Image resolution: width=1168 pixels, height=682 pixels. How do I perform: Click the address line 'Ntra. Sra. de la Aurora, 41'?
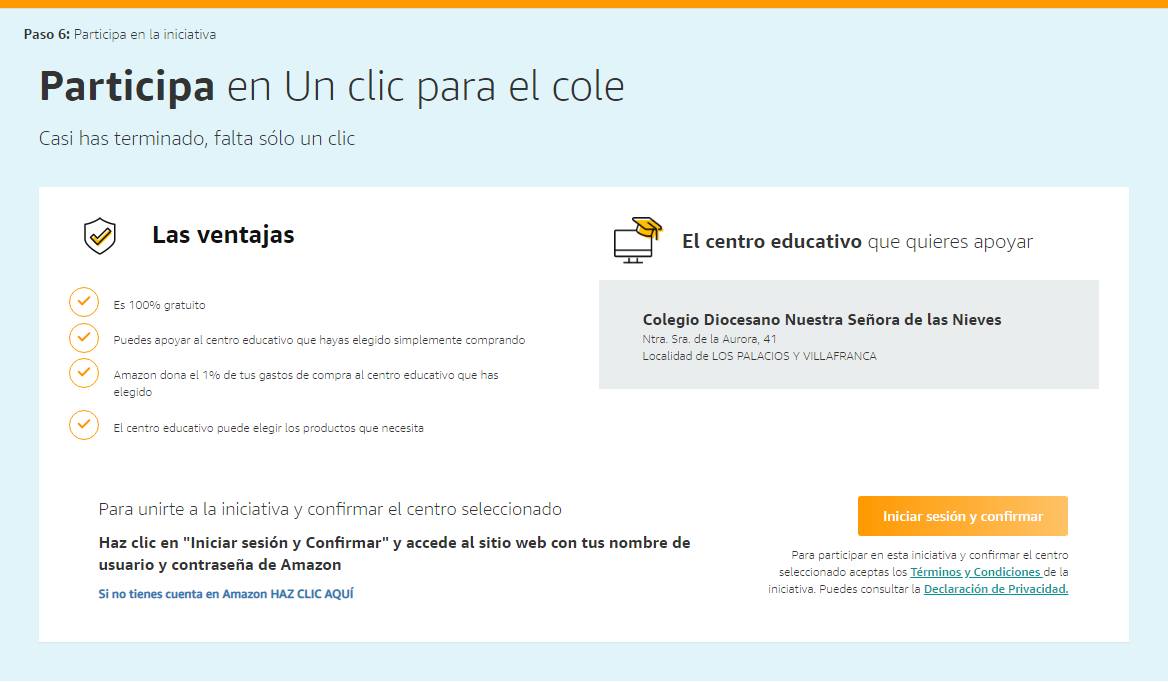(709, 339)
